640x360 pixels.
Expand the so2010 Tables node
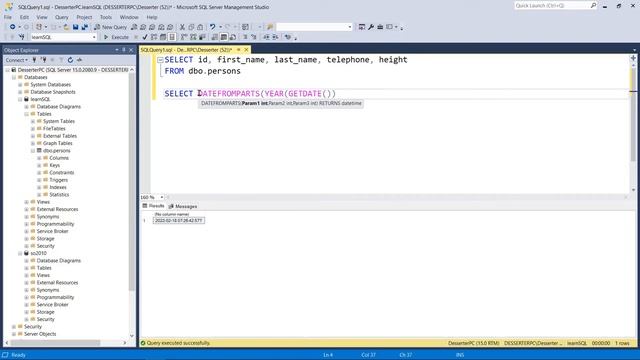27,268
